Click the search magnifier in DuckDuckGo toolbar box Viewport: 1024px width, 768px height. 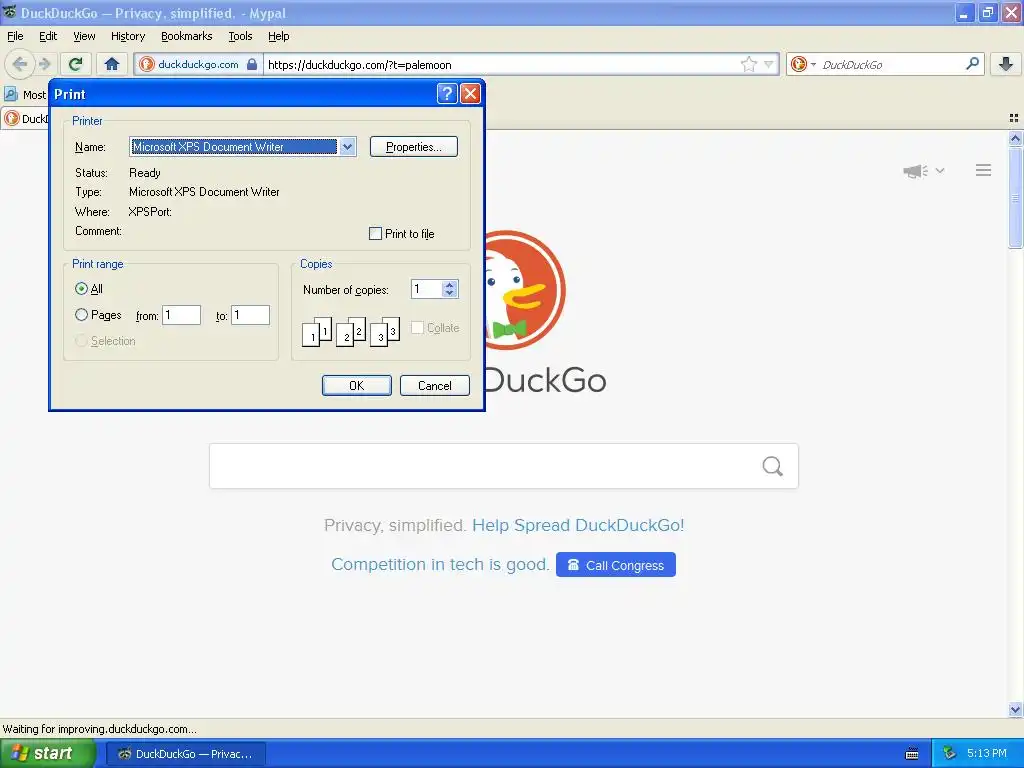coord(972,64)
